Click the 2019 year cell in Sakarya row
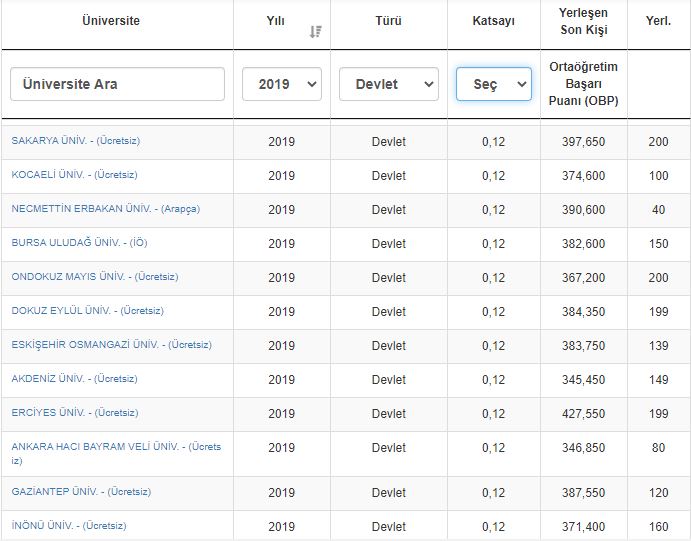The height and width of the screenshot is (541, 691). [x=282, y=142]
